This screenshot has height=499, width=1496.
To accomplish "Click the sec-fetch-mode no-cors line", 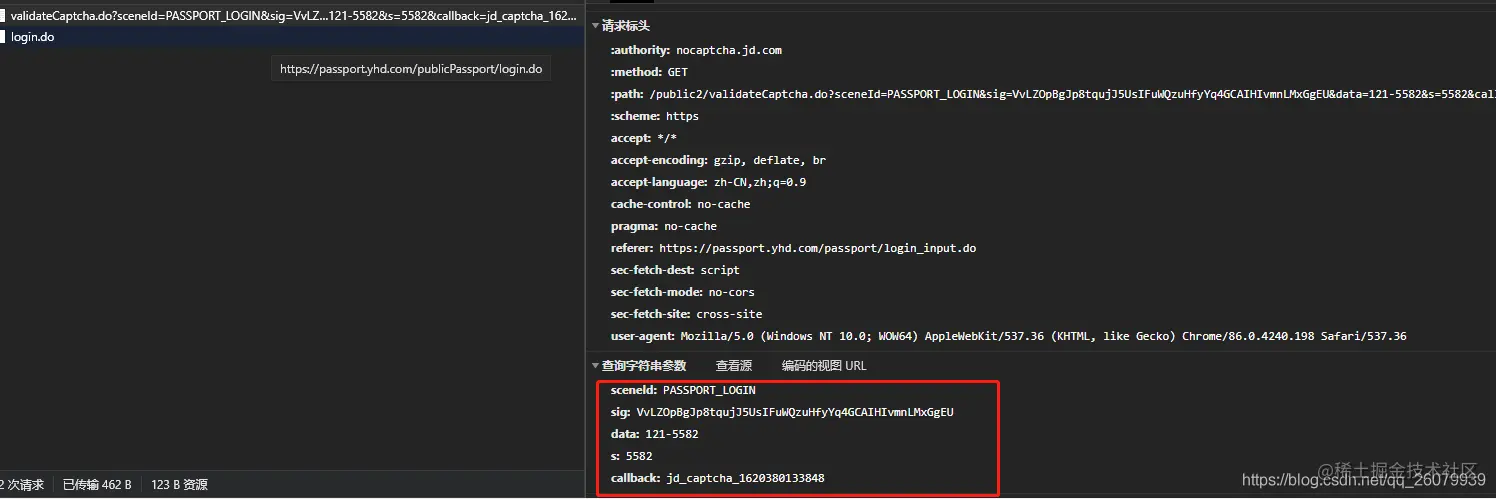I will point(683,292).
